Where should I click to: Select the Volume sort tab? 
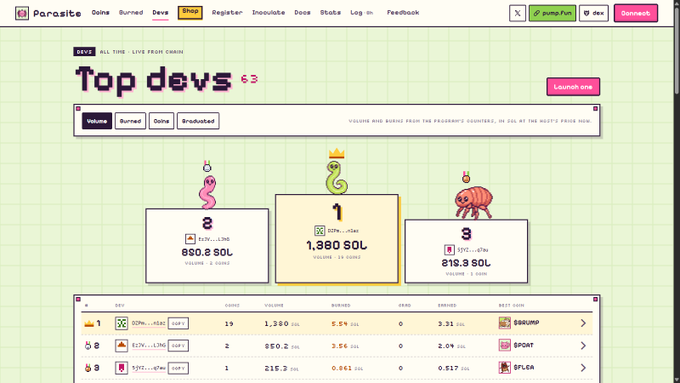[x=97, y=121]
